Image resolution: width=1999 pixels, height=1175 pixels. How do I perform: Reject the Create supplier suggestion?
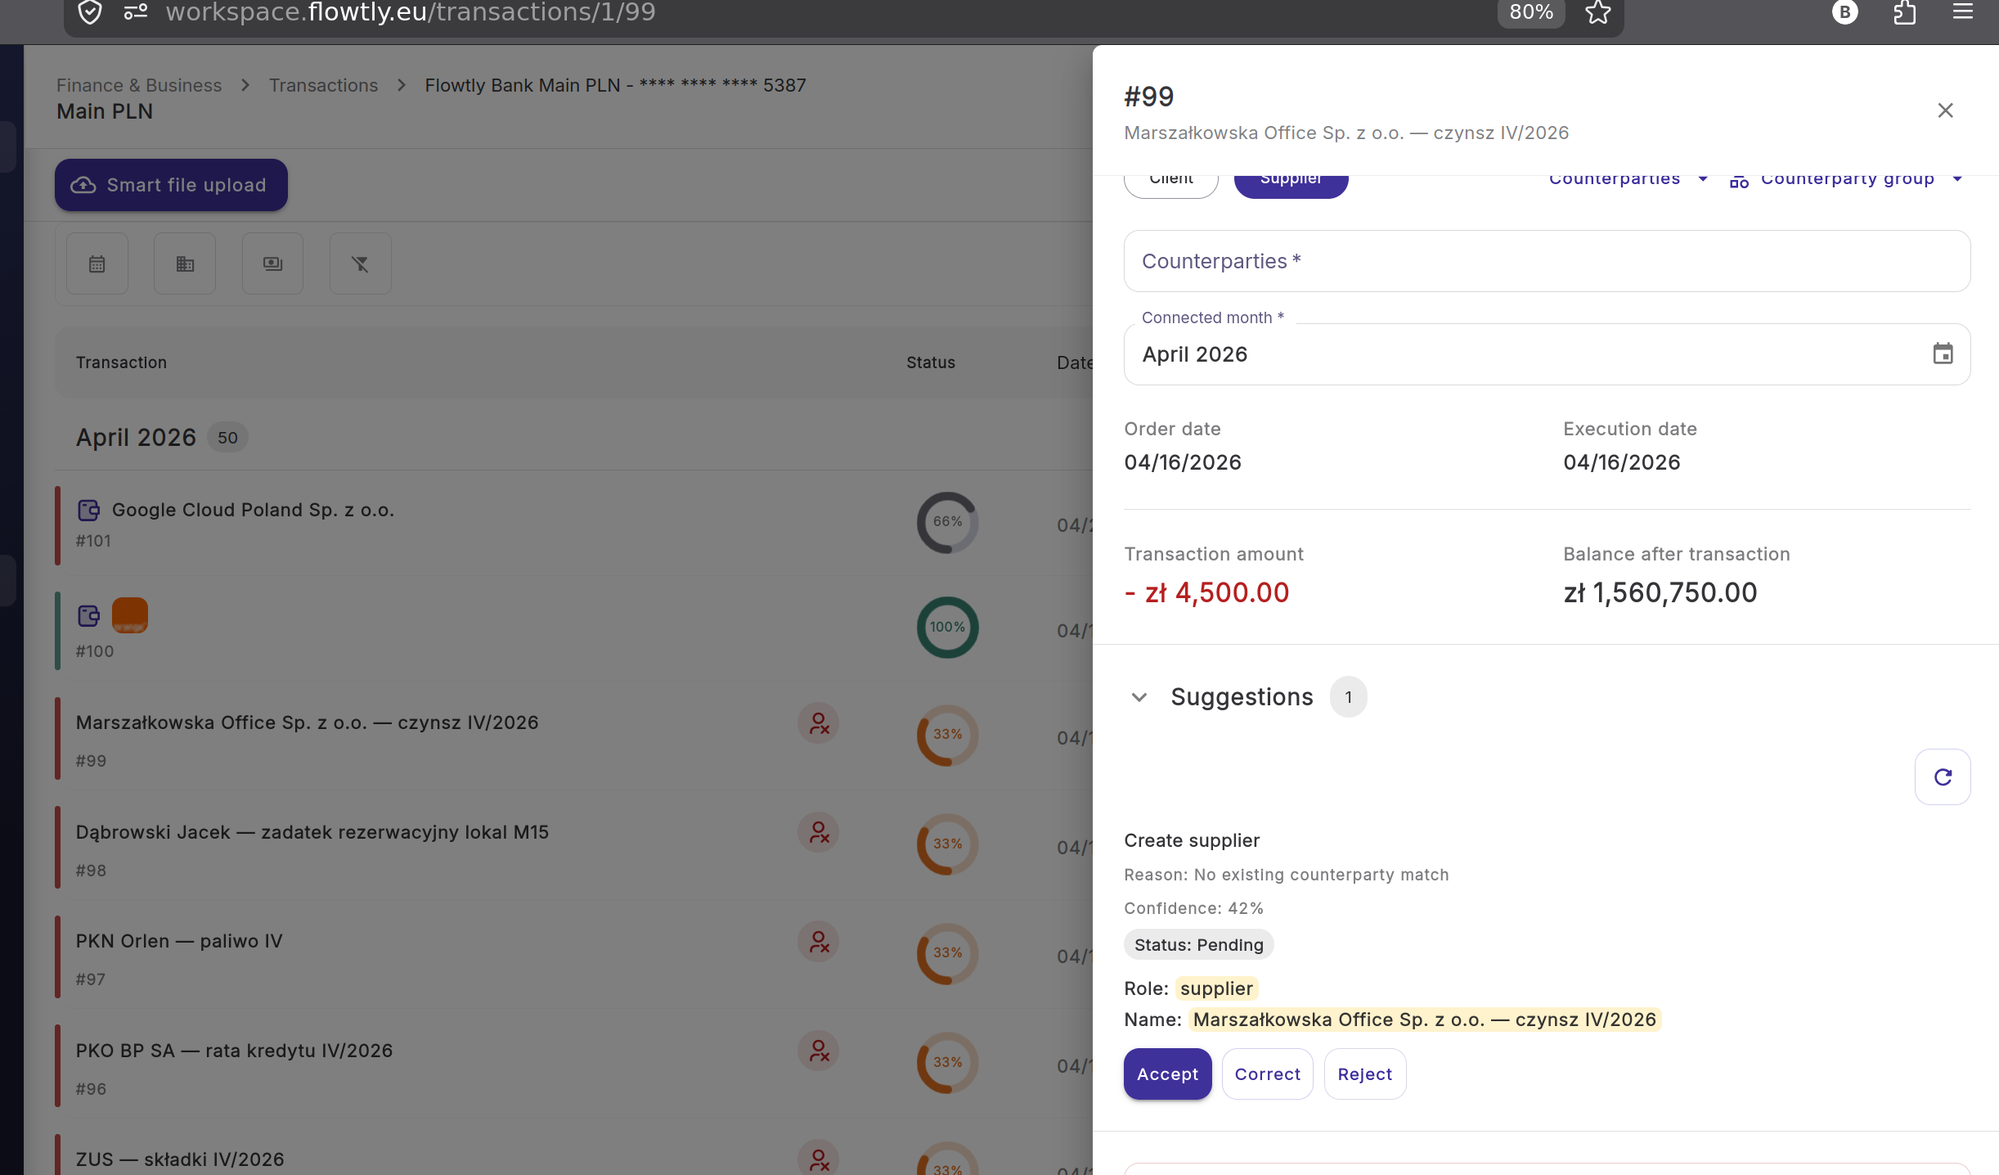(x=1364, y=1074)
